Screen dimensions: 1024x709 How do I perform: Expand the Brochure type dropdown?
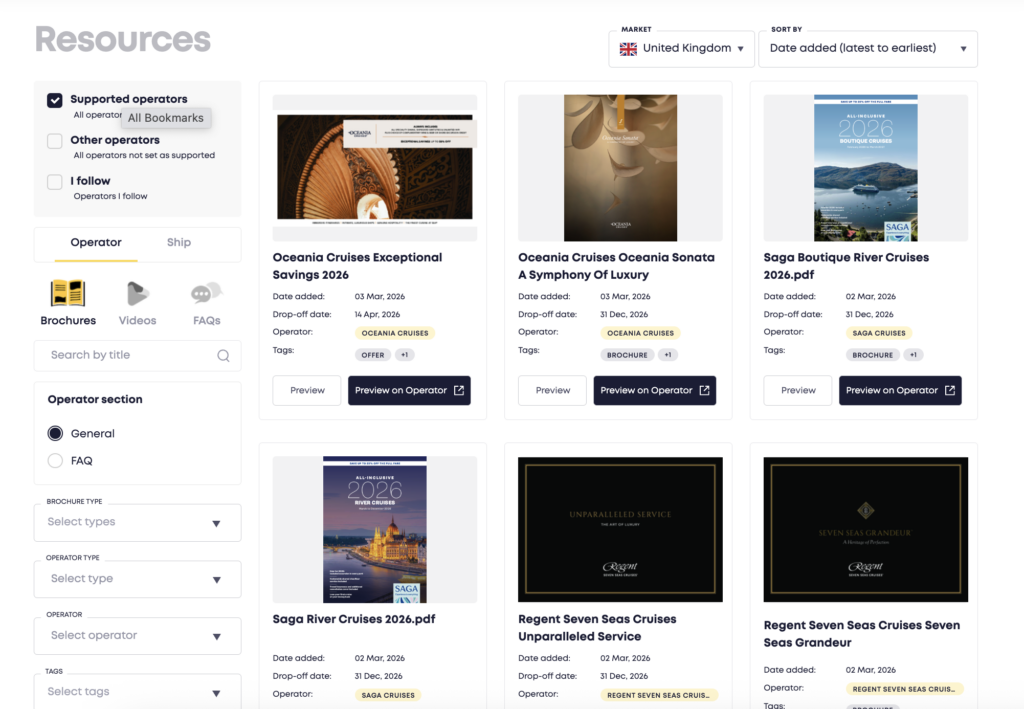[138, 522]
